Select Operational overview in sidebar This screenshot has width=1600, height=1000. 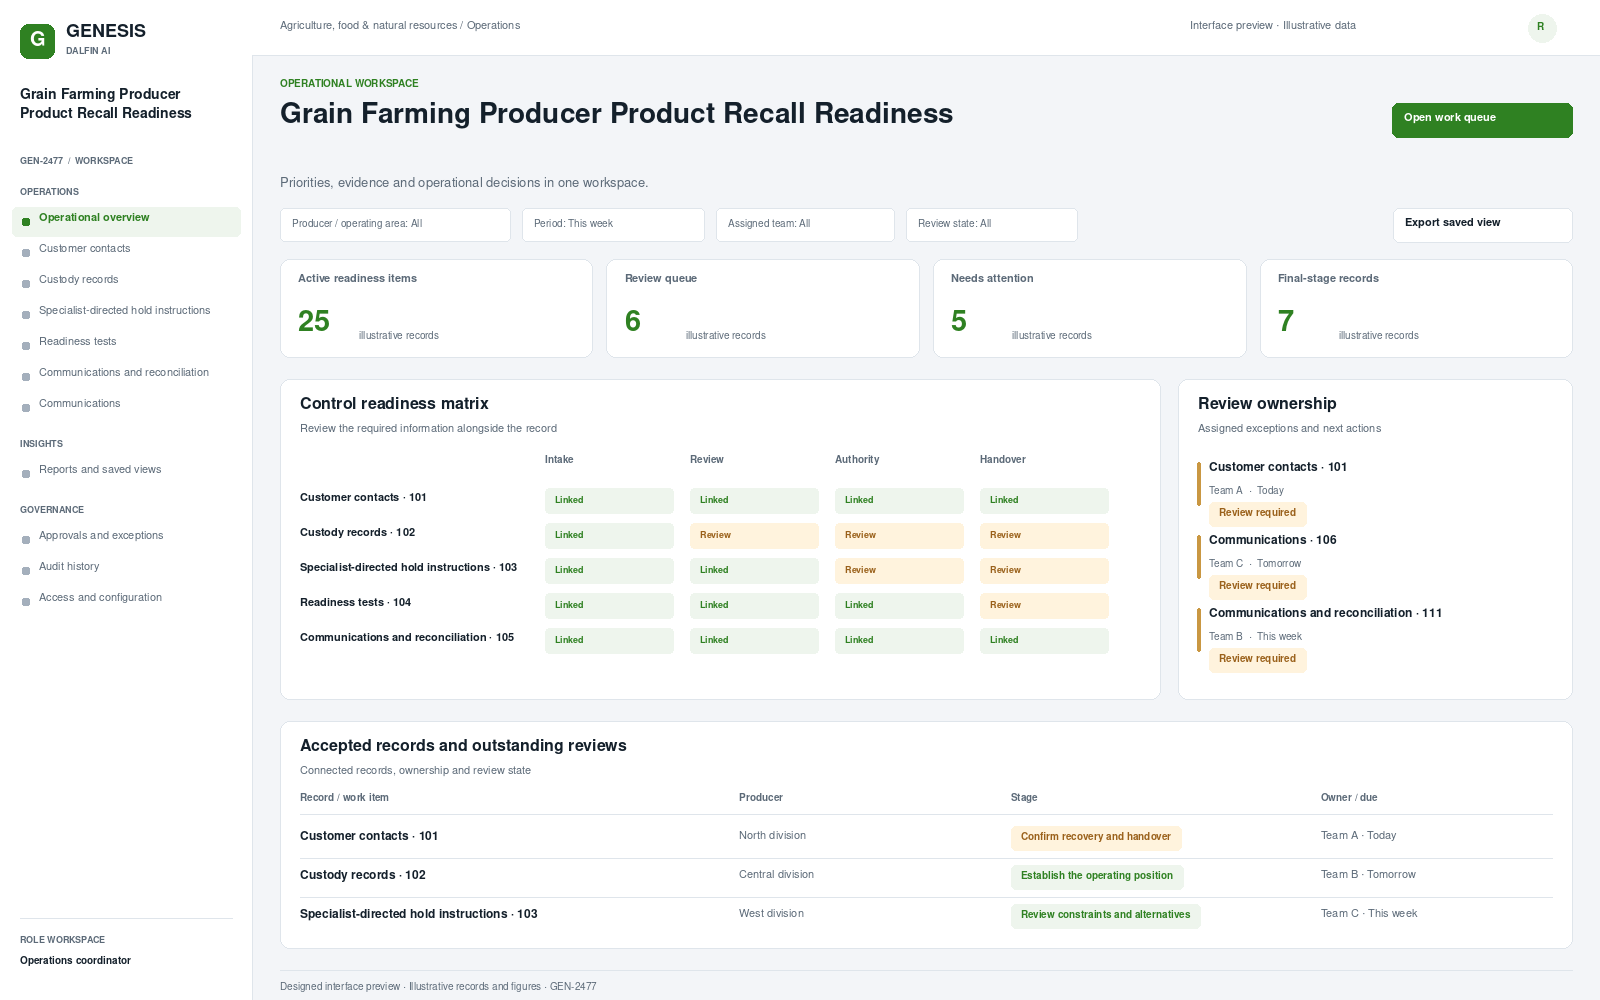tap(126, 222)
